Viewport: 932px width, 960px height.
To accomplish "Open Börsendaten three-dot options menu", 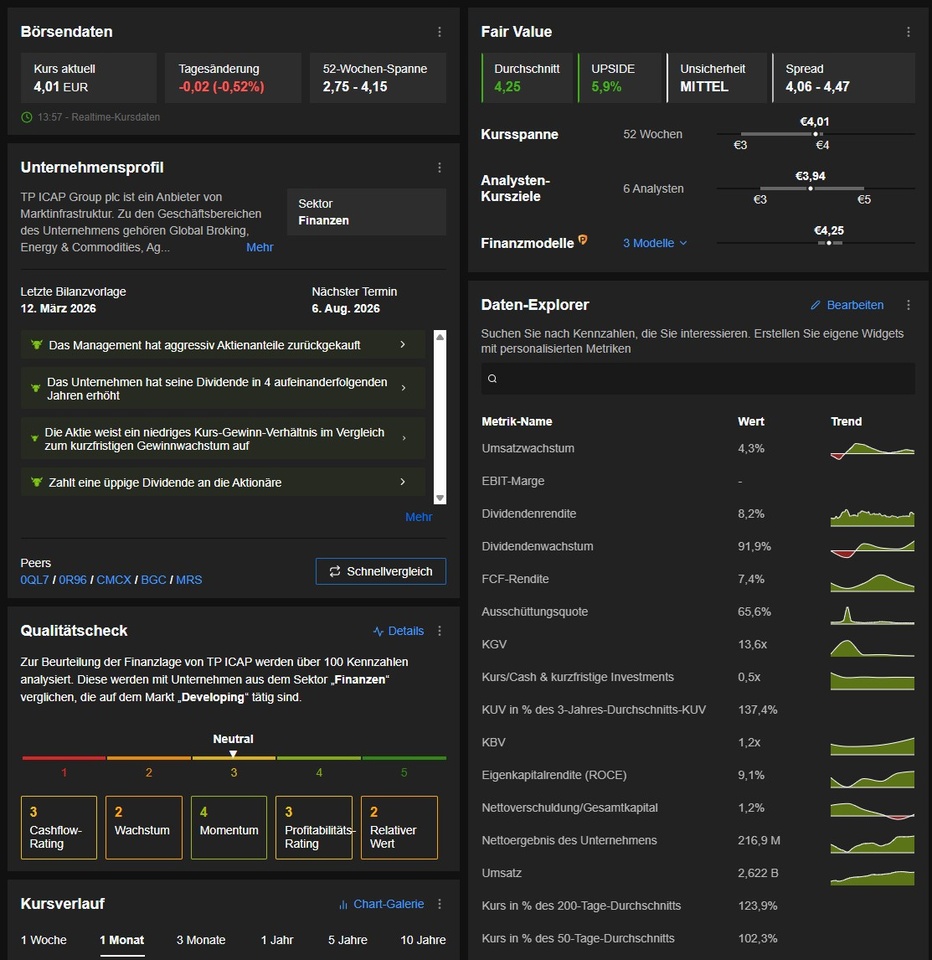I will click(x=439, y=32).
